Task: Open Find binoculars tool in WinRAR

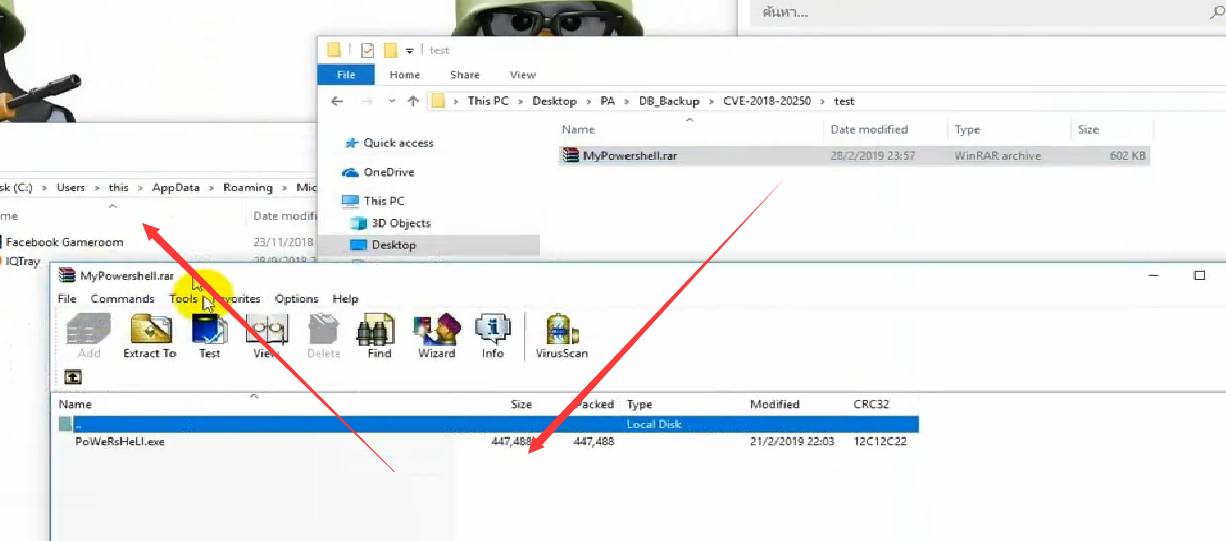Action: (x=379, y=336)
